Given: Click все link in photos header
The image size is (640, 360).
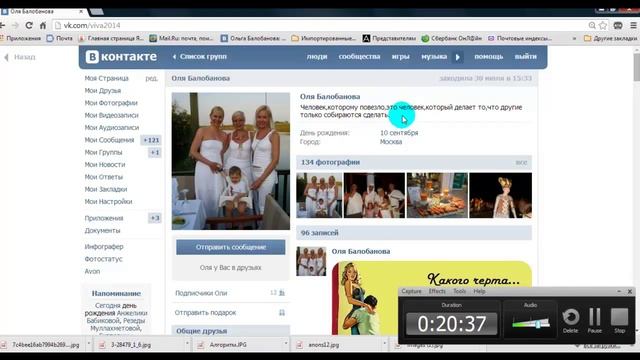Looking at the screenshot, I should (x=521, y=162).
